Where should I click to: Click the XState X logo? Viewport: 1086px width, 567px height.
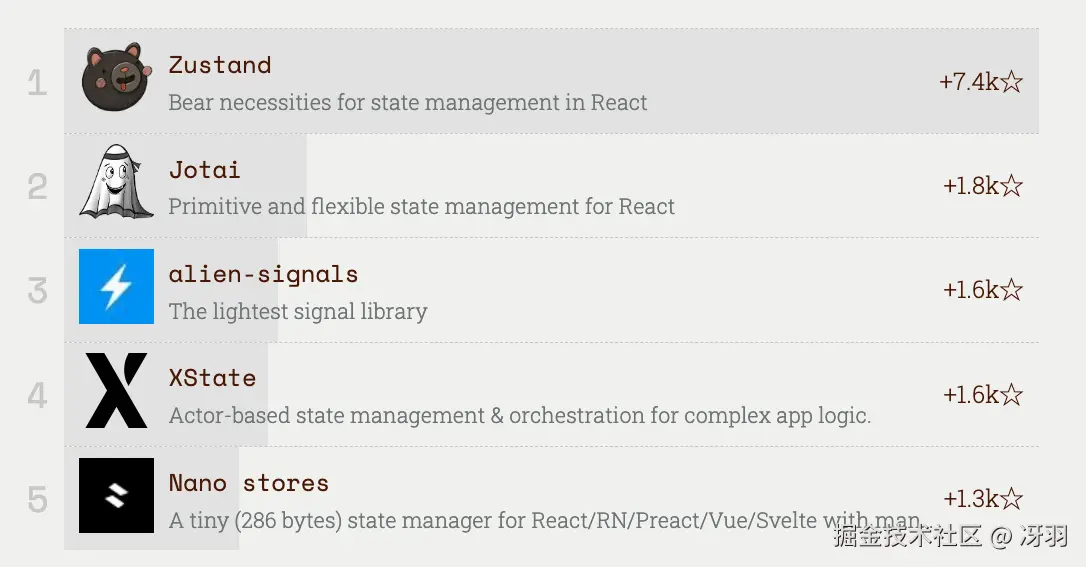116,391
